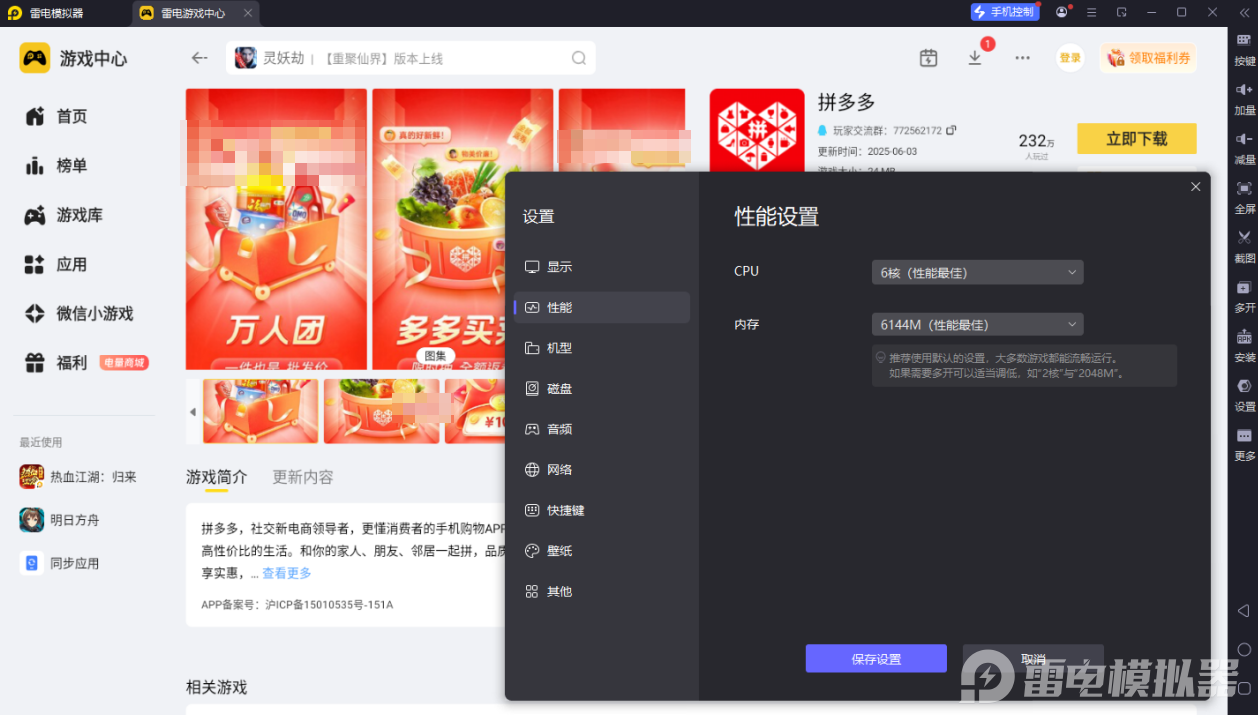Click the 查看更多 link
Image resolution: width=1258 pixels, height=715 pixels.
[287, 573]
